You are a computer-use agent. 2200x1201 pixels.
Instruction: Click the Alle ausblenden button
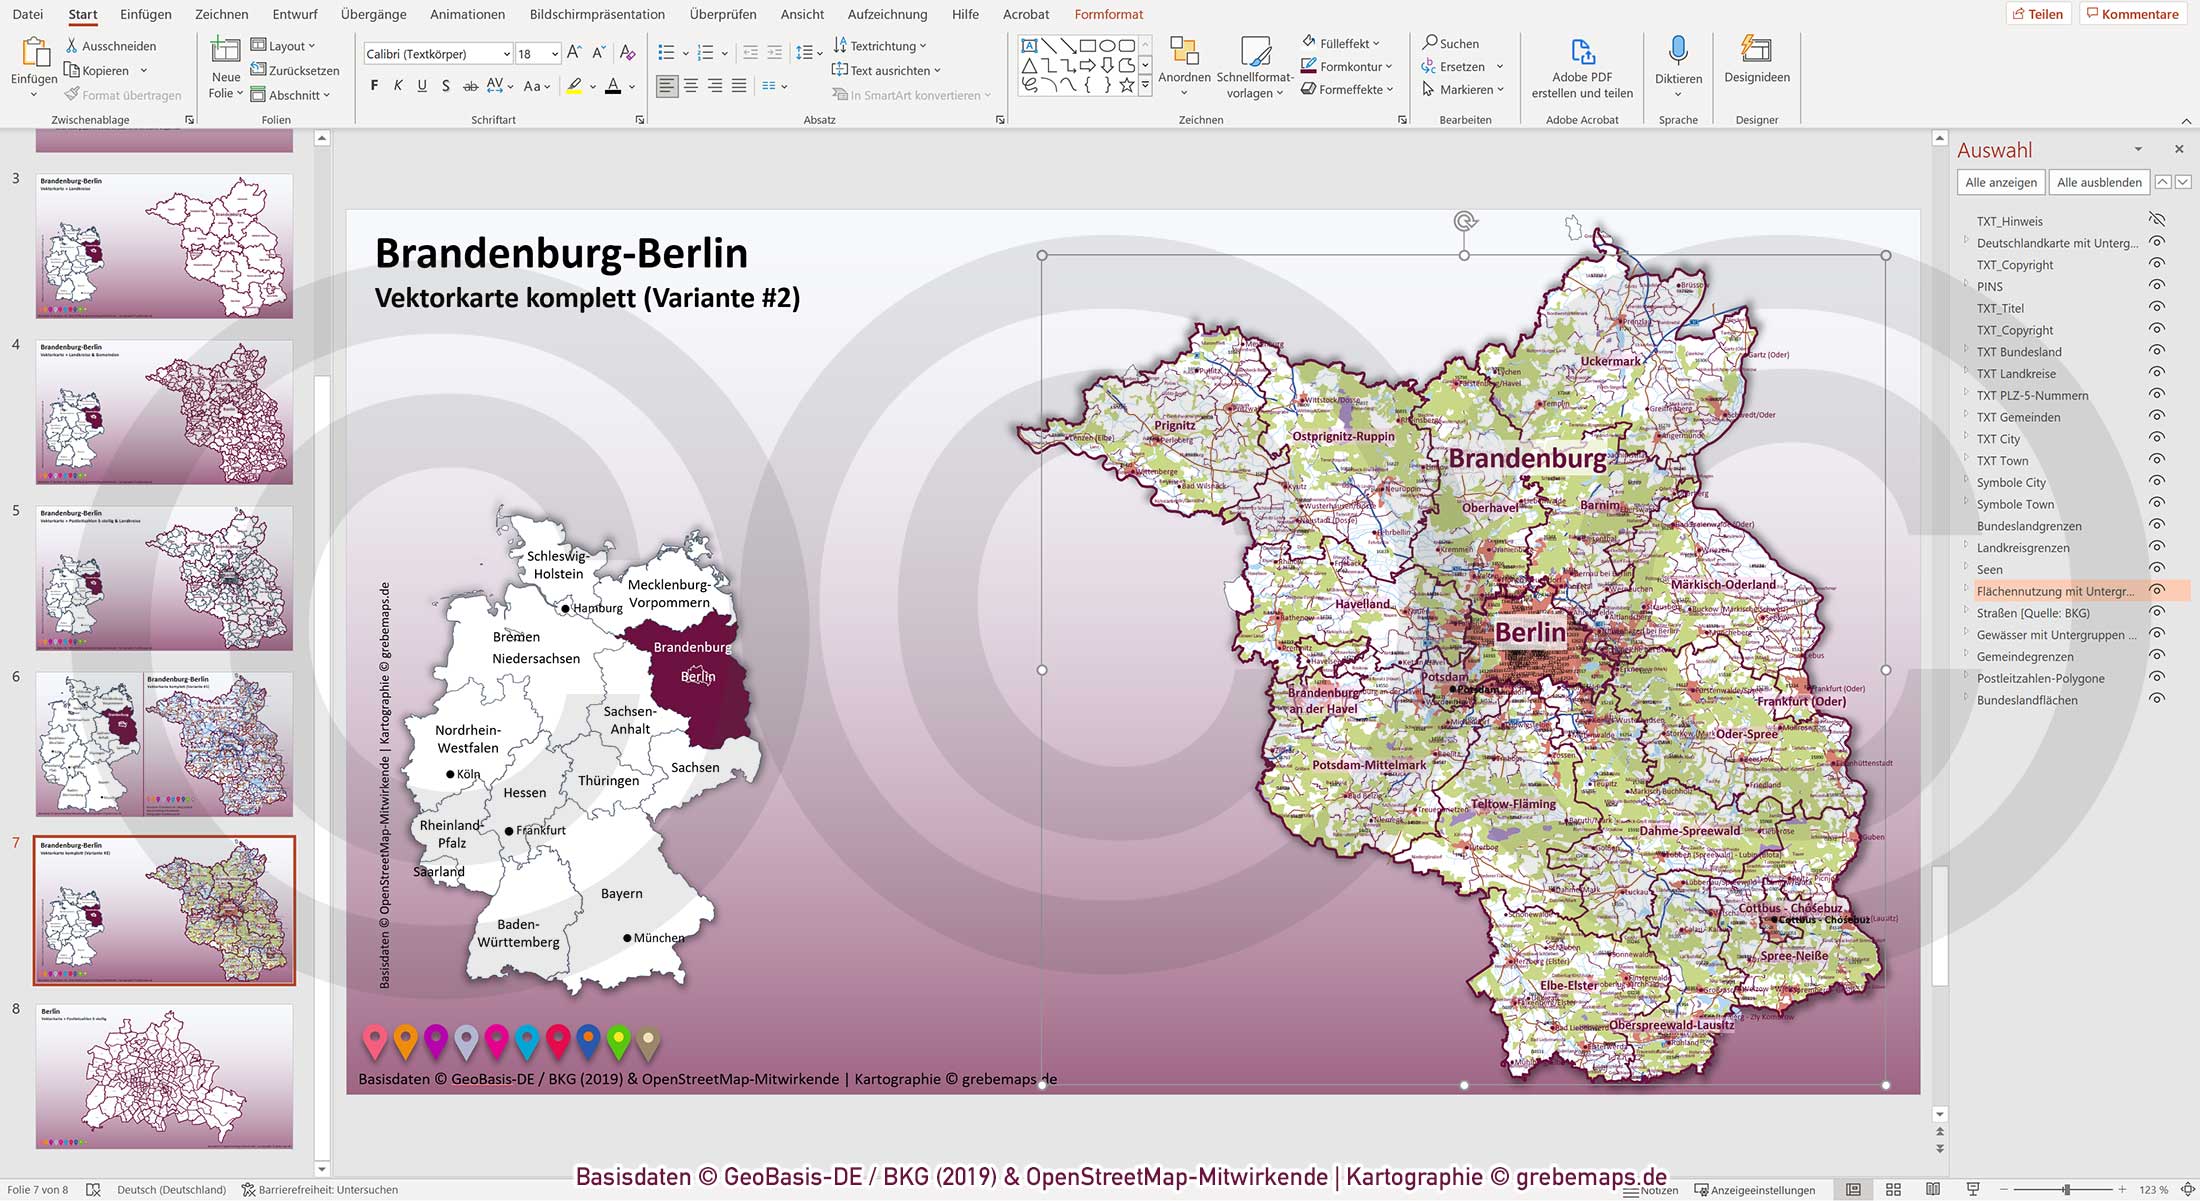tap(2098, 182)
